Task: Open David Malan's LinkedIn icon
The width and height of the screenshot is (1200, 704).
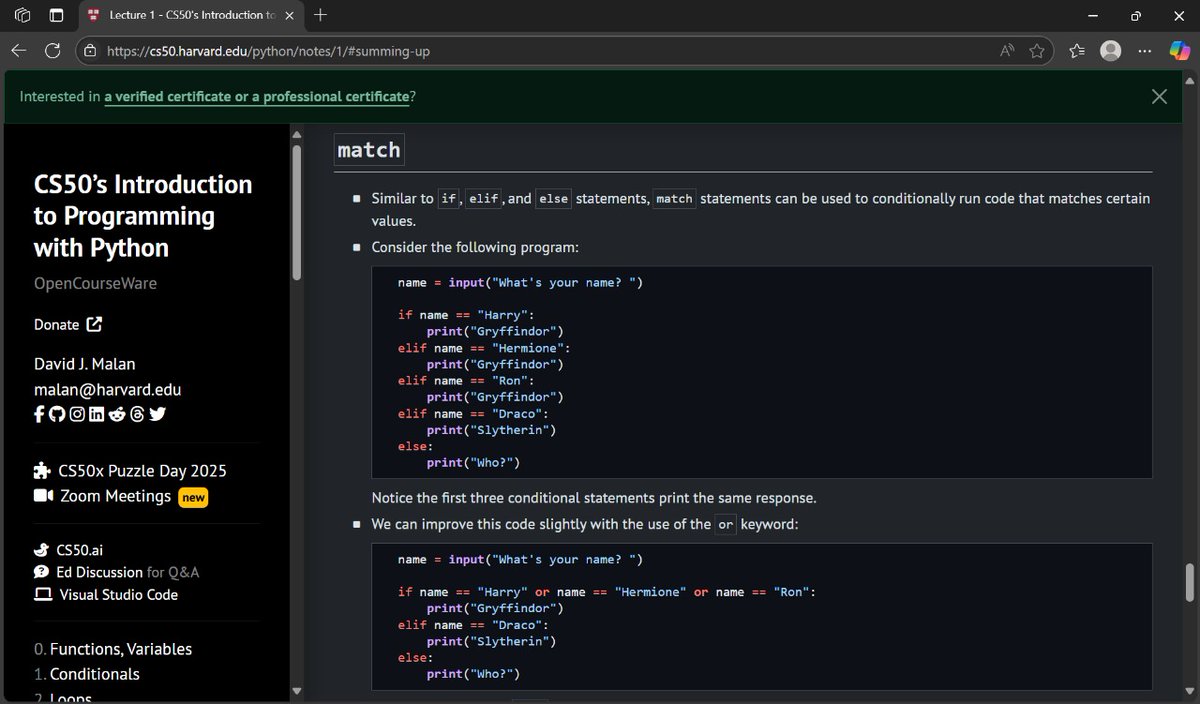Action: click(x=96, y=415)
